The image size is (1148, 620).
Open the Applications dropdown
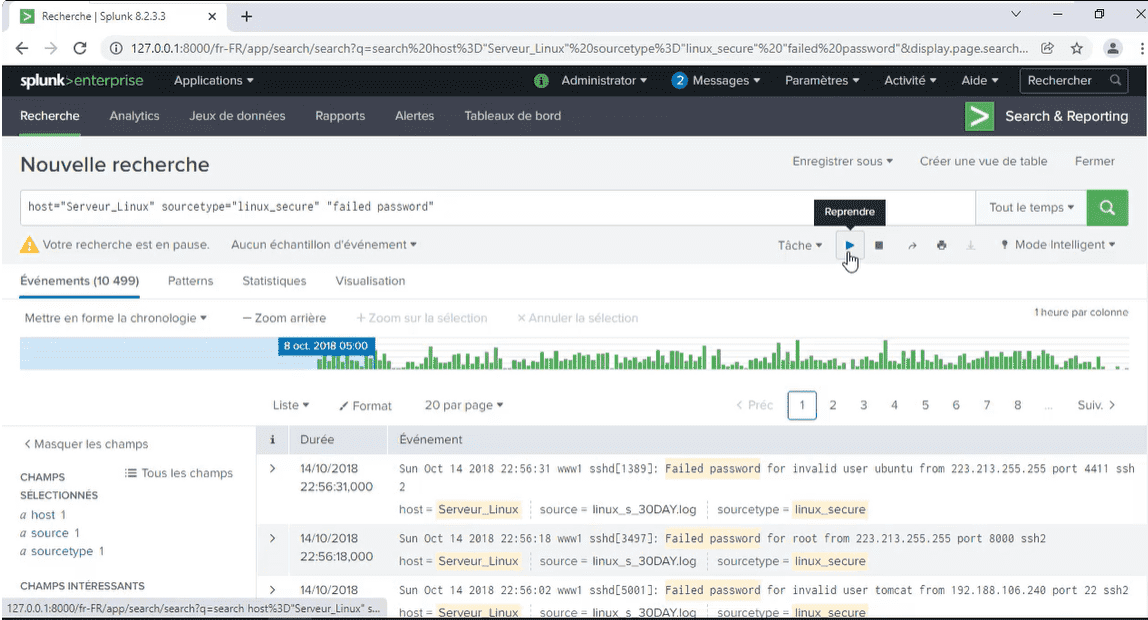(214, 81)
